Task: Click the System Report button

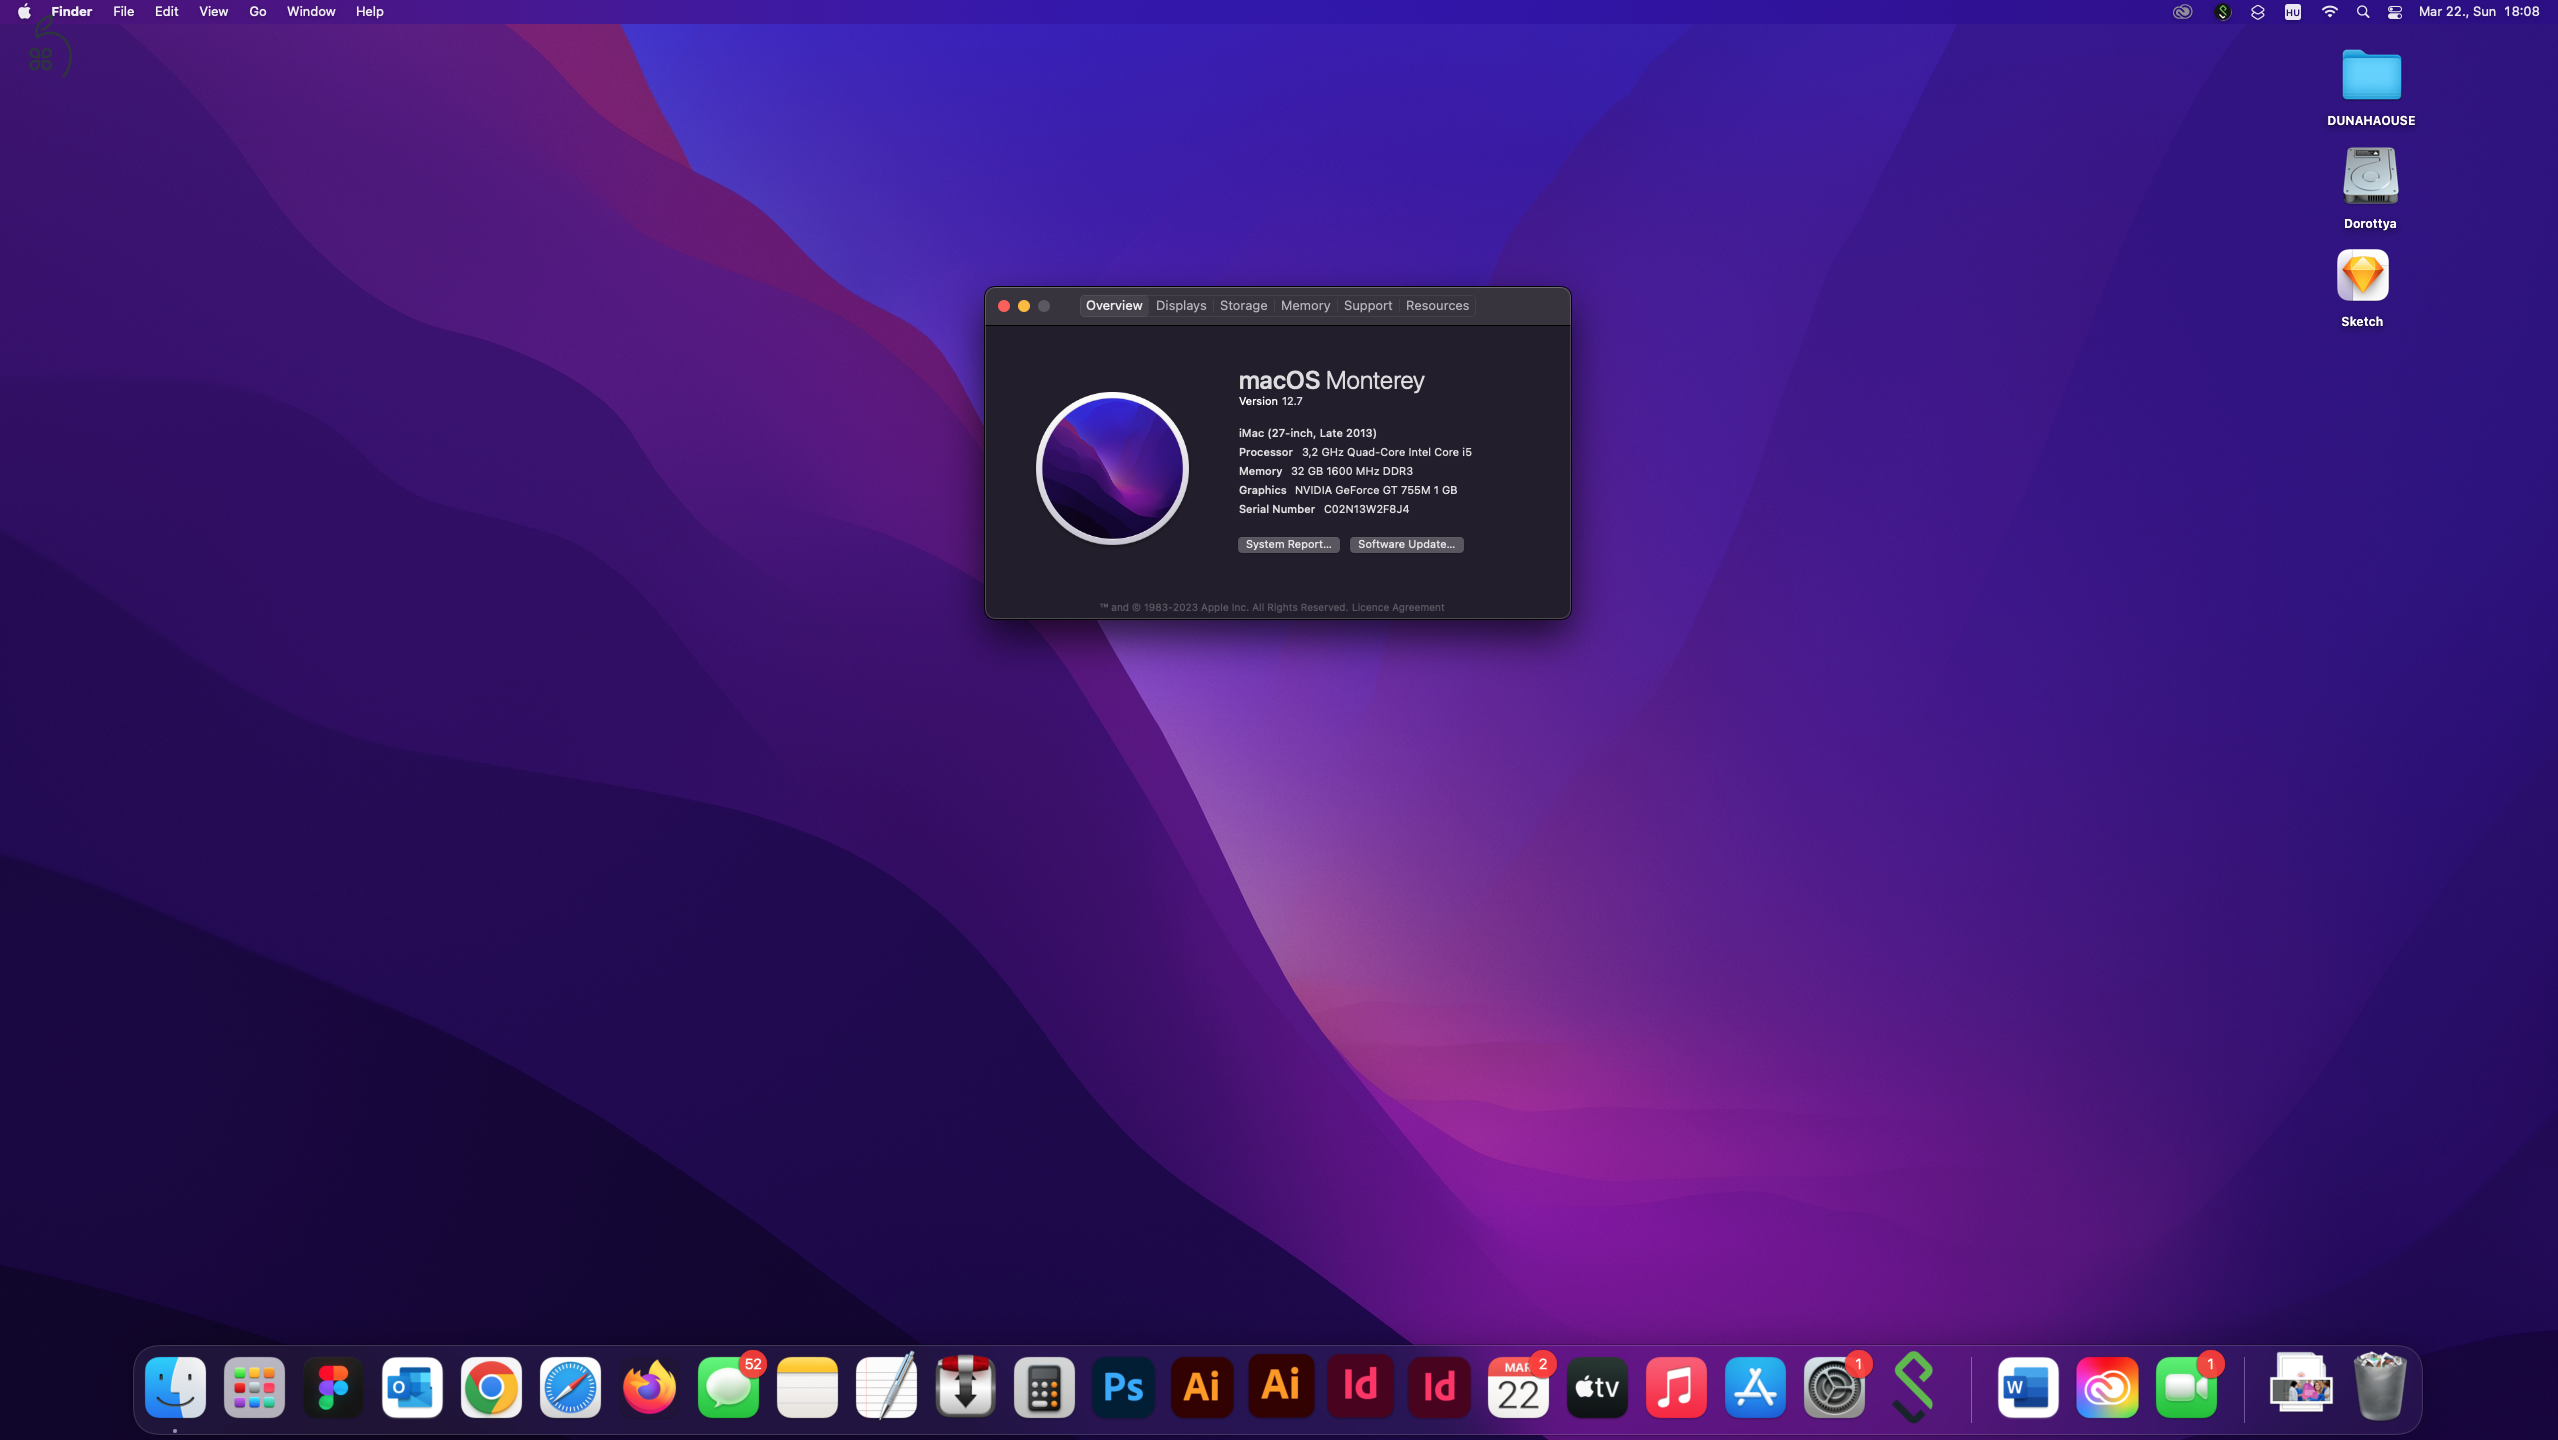Action: pos(1287,544)
